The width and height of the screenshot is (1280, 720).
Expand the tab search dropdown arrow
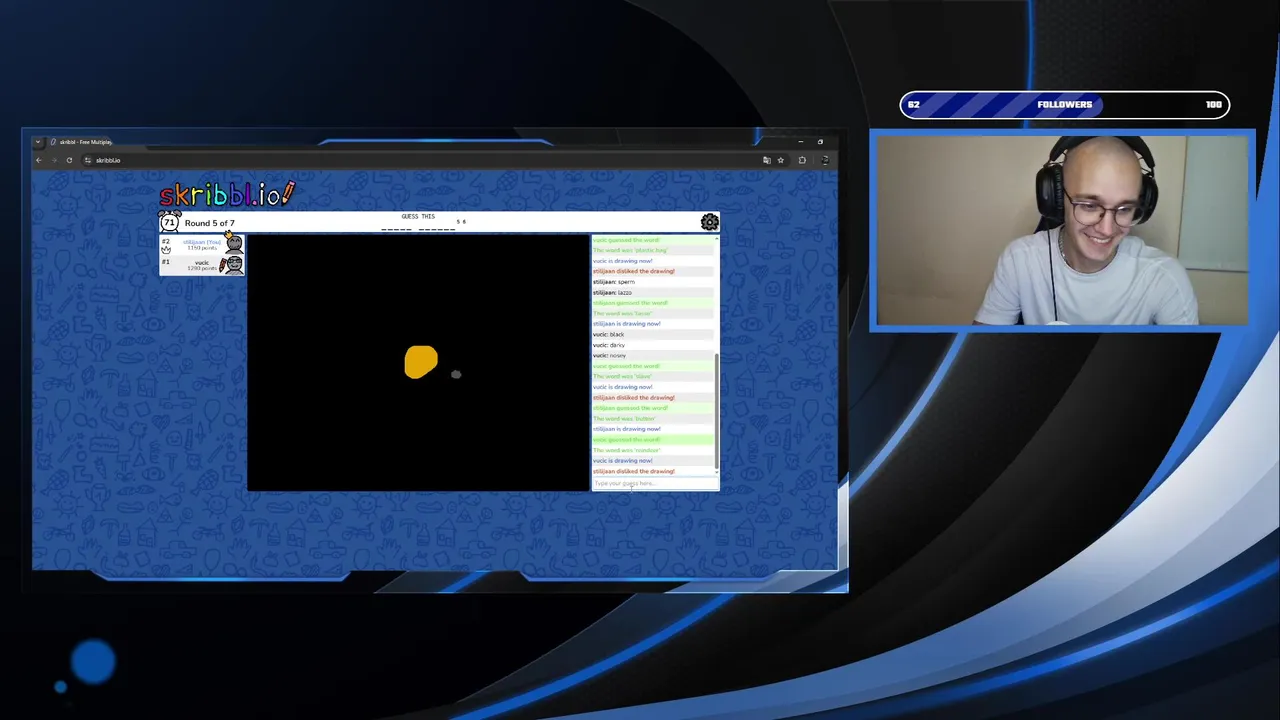tap(38, 142)
